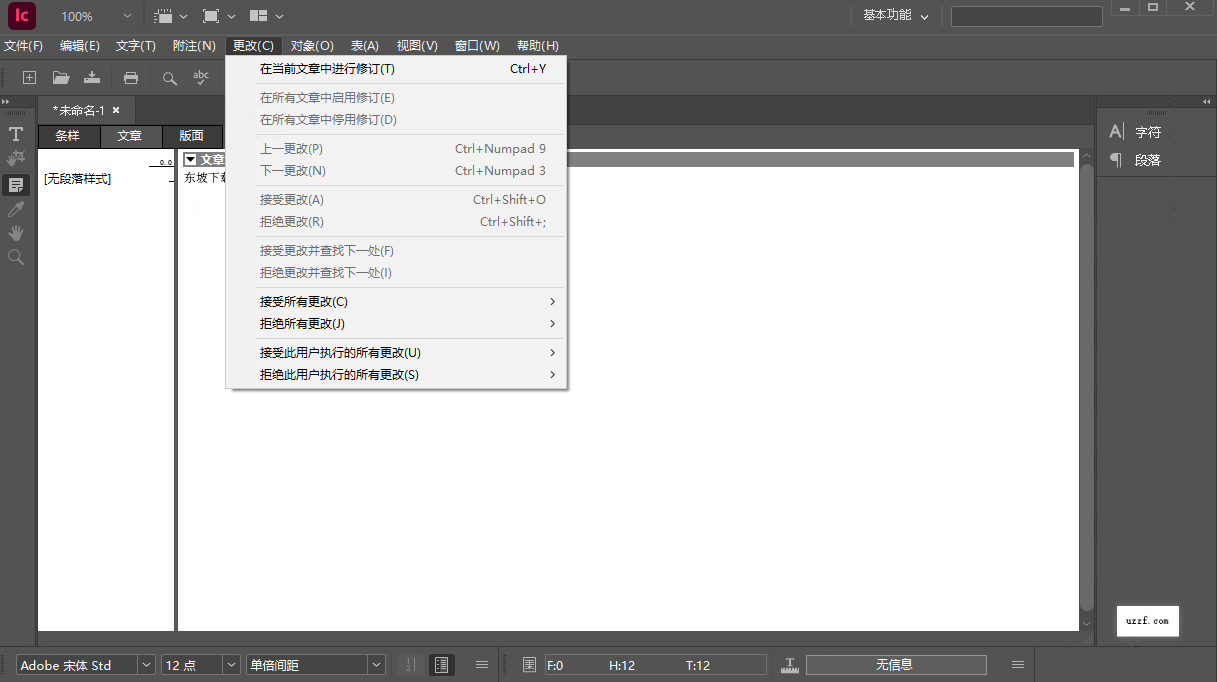The width and height of the screenshot is (1217, 682).
Task: Select the Eyedropper tool
Action: 15,208
